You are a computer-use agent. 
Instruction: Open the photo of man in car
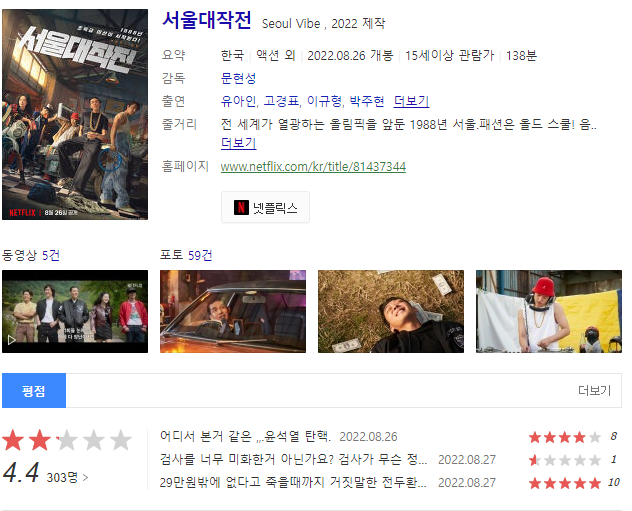click(x=233, y=312)
